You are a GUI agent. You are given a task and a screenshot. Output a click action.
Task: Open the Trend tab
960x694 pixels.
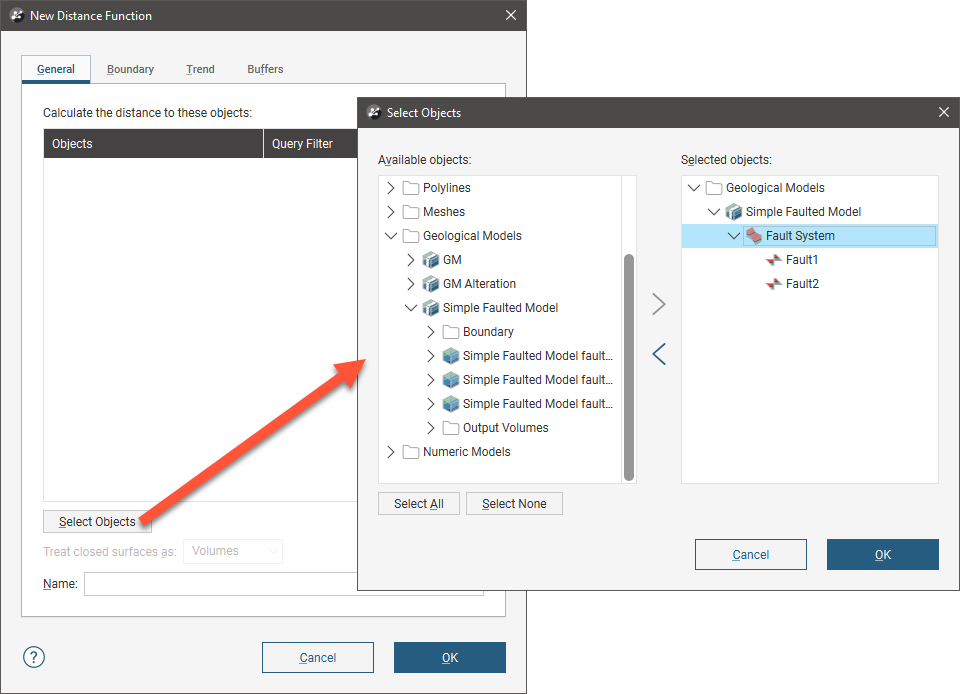(200, 69)
